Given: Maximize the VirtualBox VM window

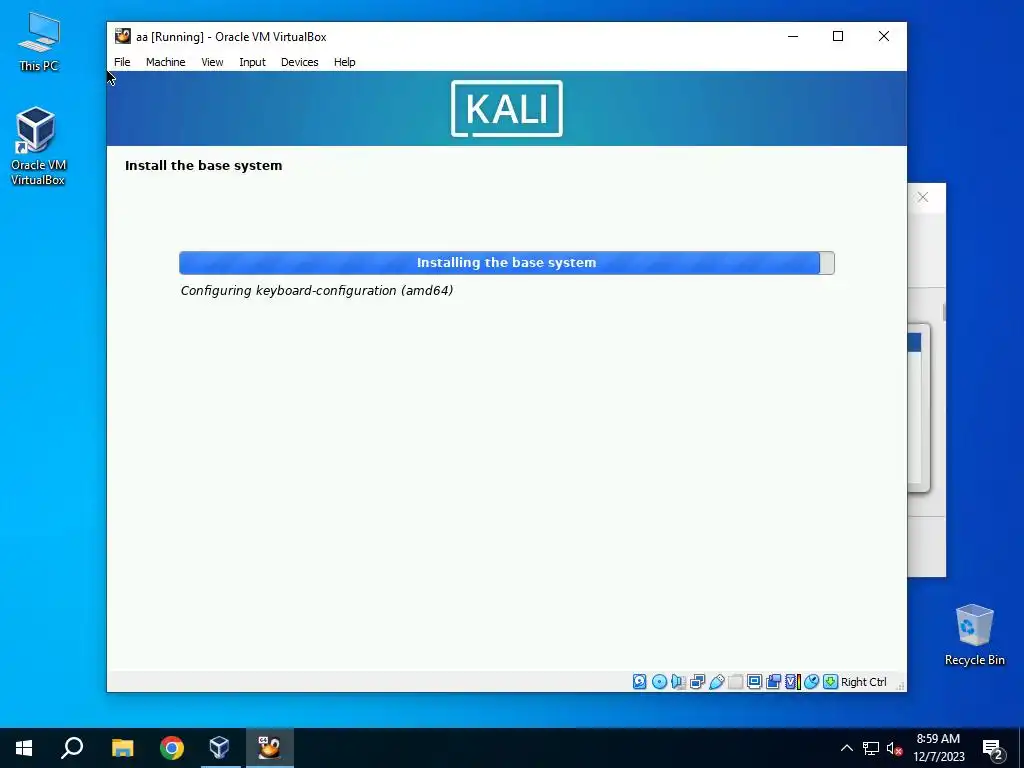Looking at the screenshot, I should point(838,37).
